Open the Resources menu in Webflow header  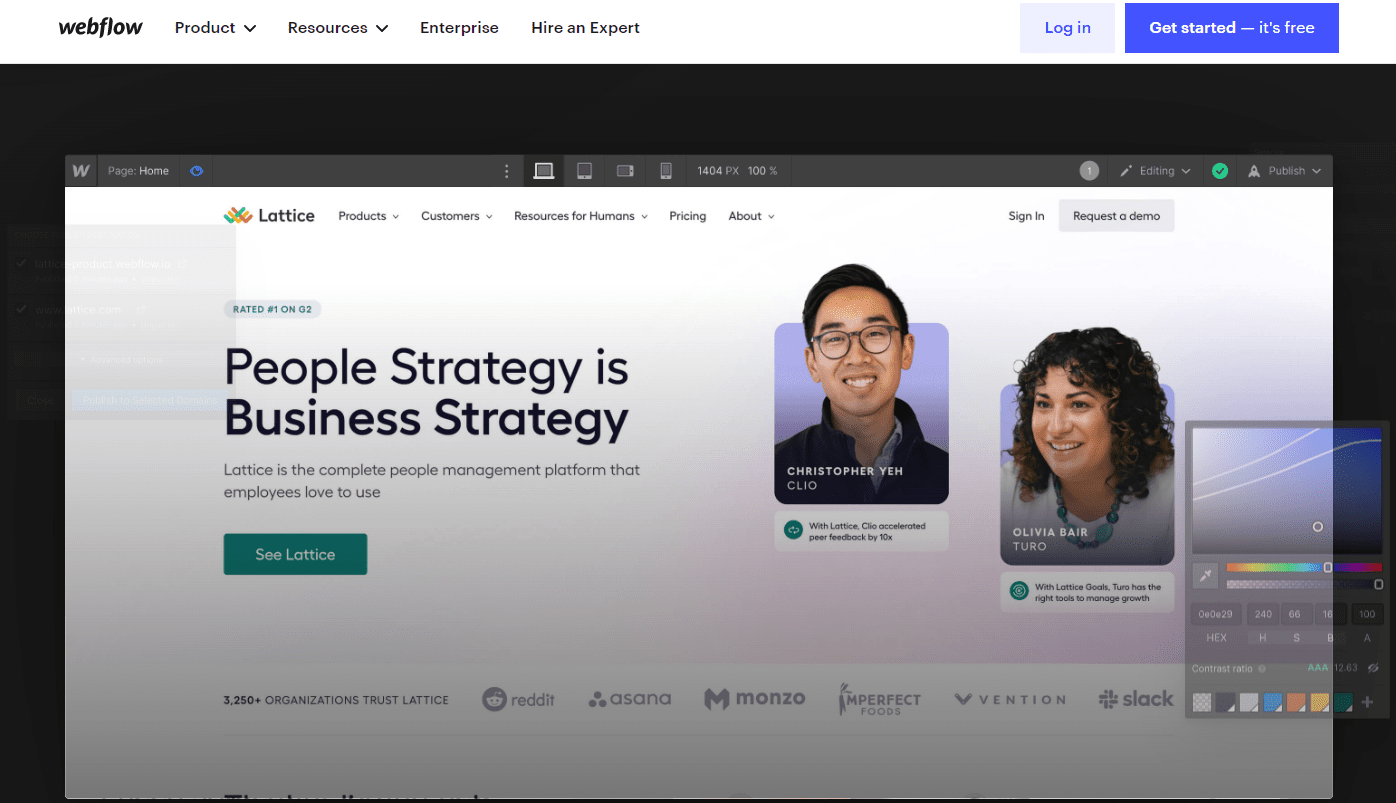tap(337, 28)
